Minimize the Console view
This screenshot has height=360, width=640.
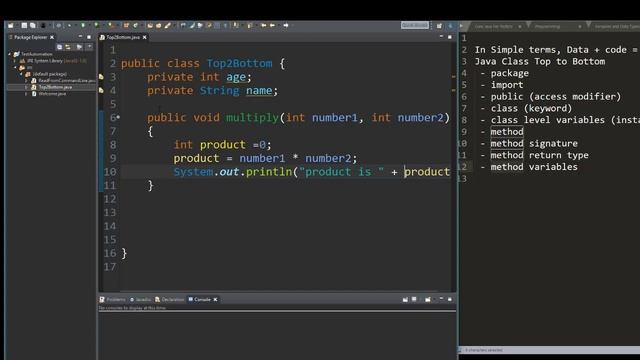coord(441,299)
